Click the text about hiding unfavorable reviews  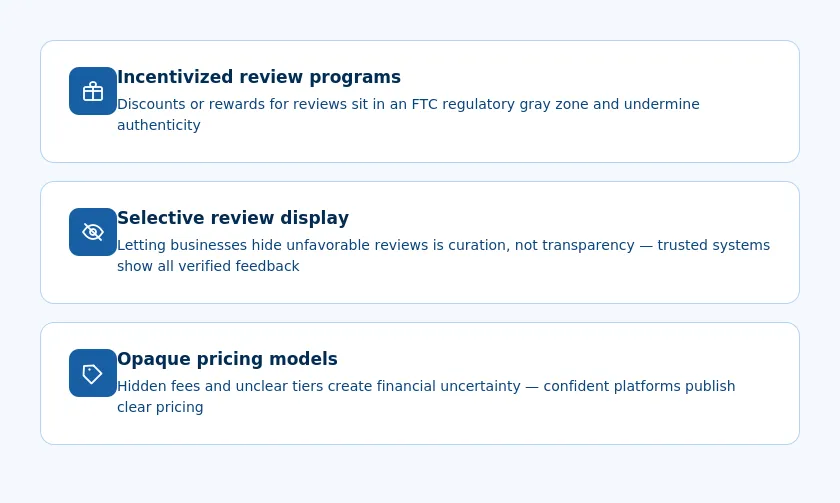(444, 255)
